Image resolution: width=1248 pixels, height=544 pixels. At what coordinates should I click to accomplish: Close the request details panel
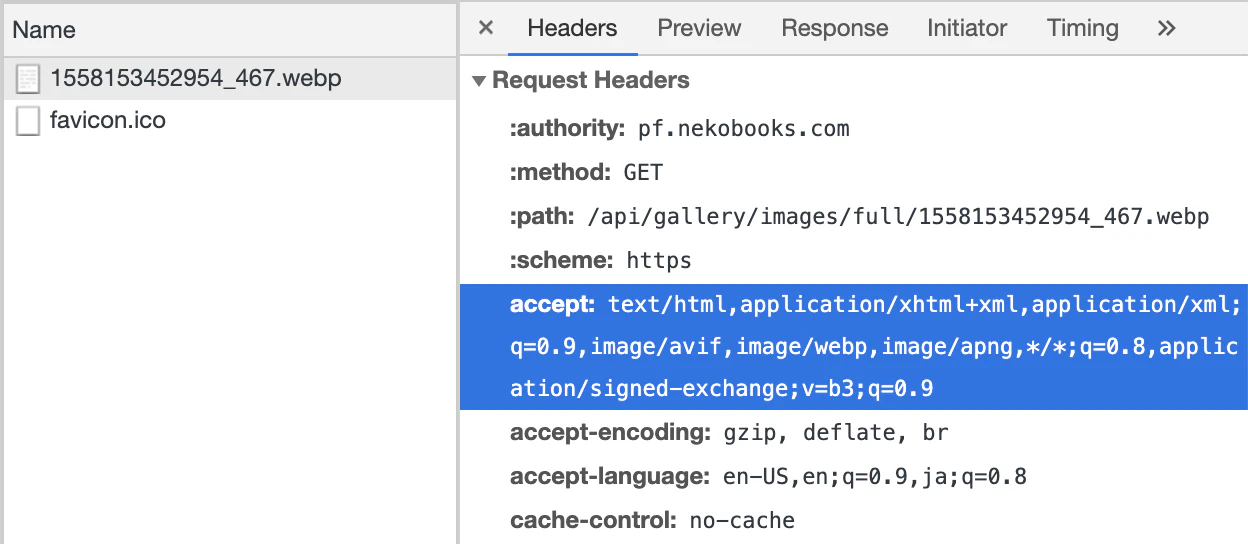(x=486, y=28)
